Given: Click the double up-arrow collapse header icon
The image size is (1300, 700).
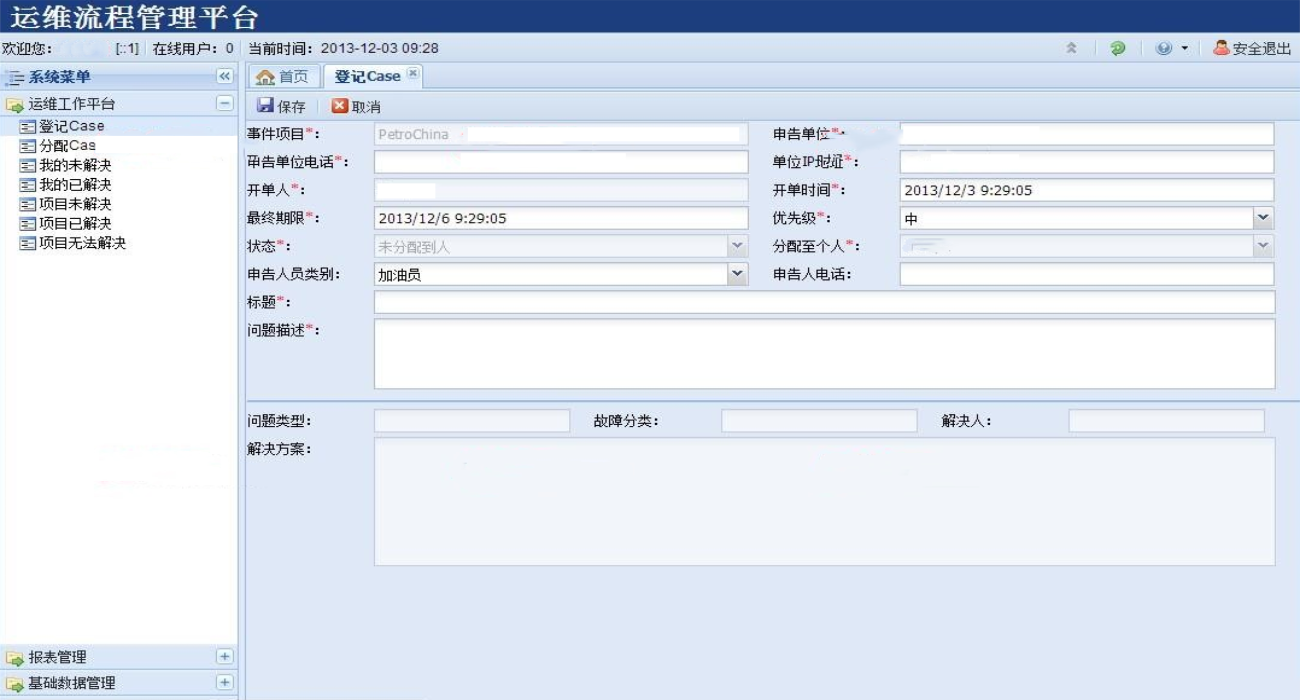Looking at the screenshot, I should (1071, 48).
